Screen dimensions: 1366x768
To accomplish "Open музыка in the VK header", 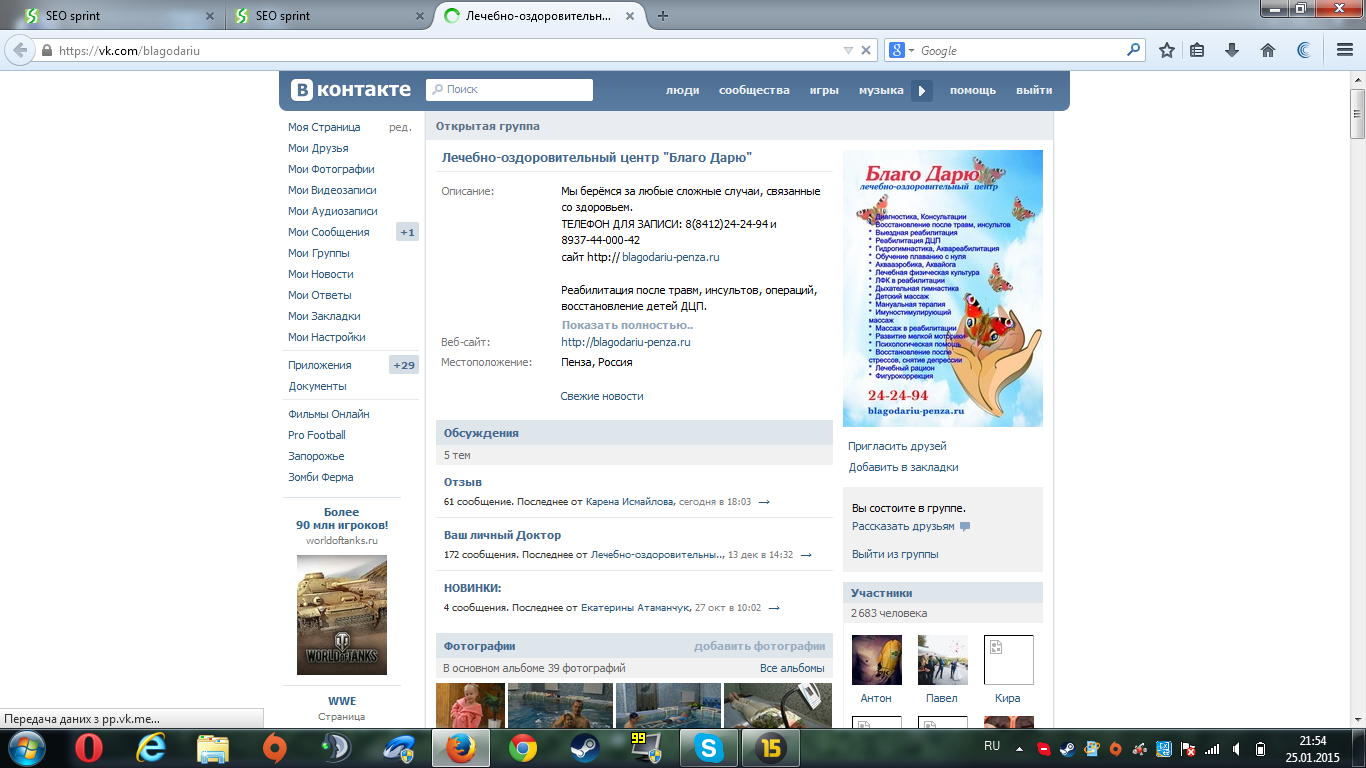I will tap(881, 90).
